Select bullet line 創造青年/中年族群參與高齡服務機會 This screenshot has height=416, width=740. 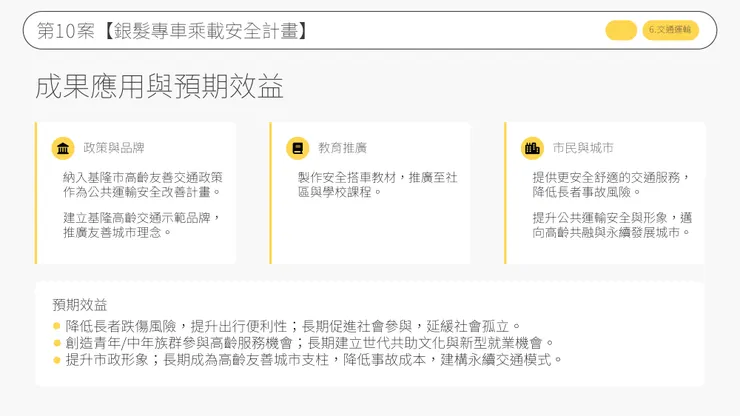pos(310,343)
